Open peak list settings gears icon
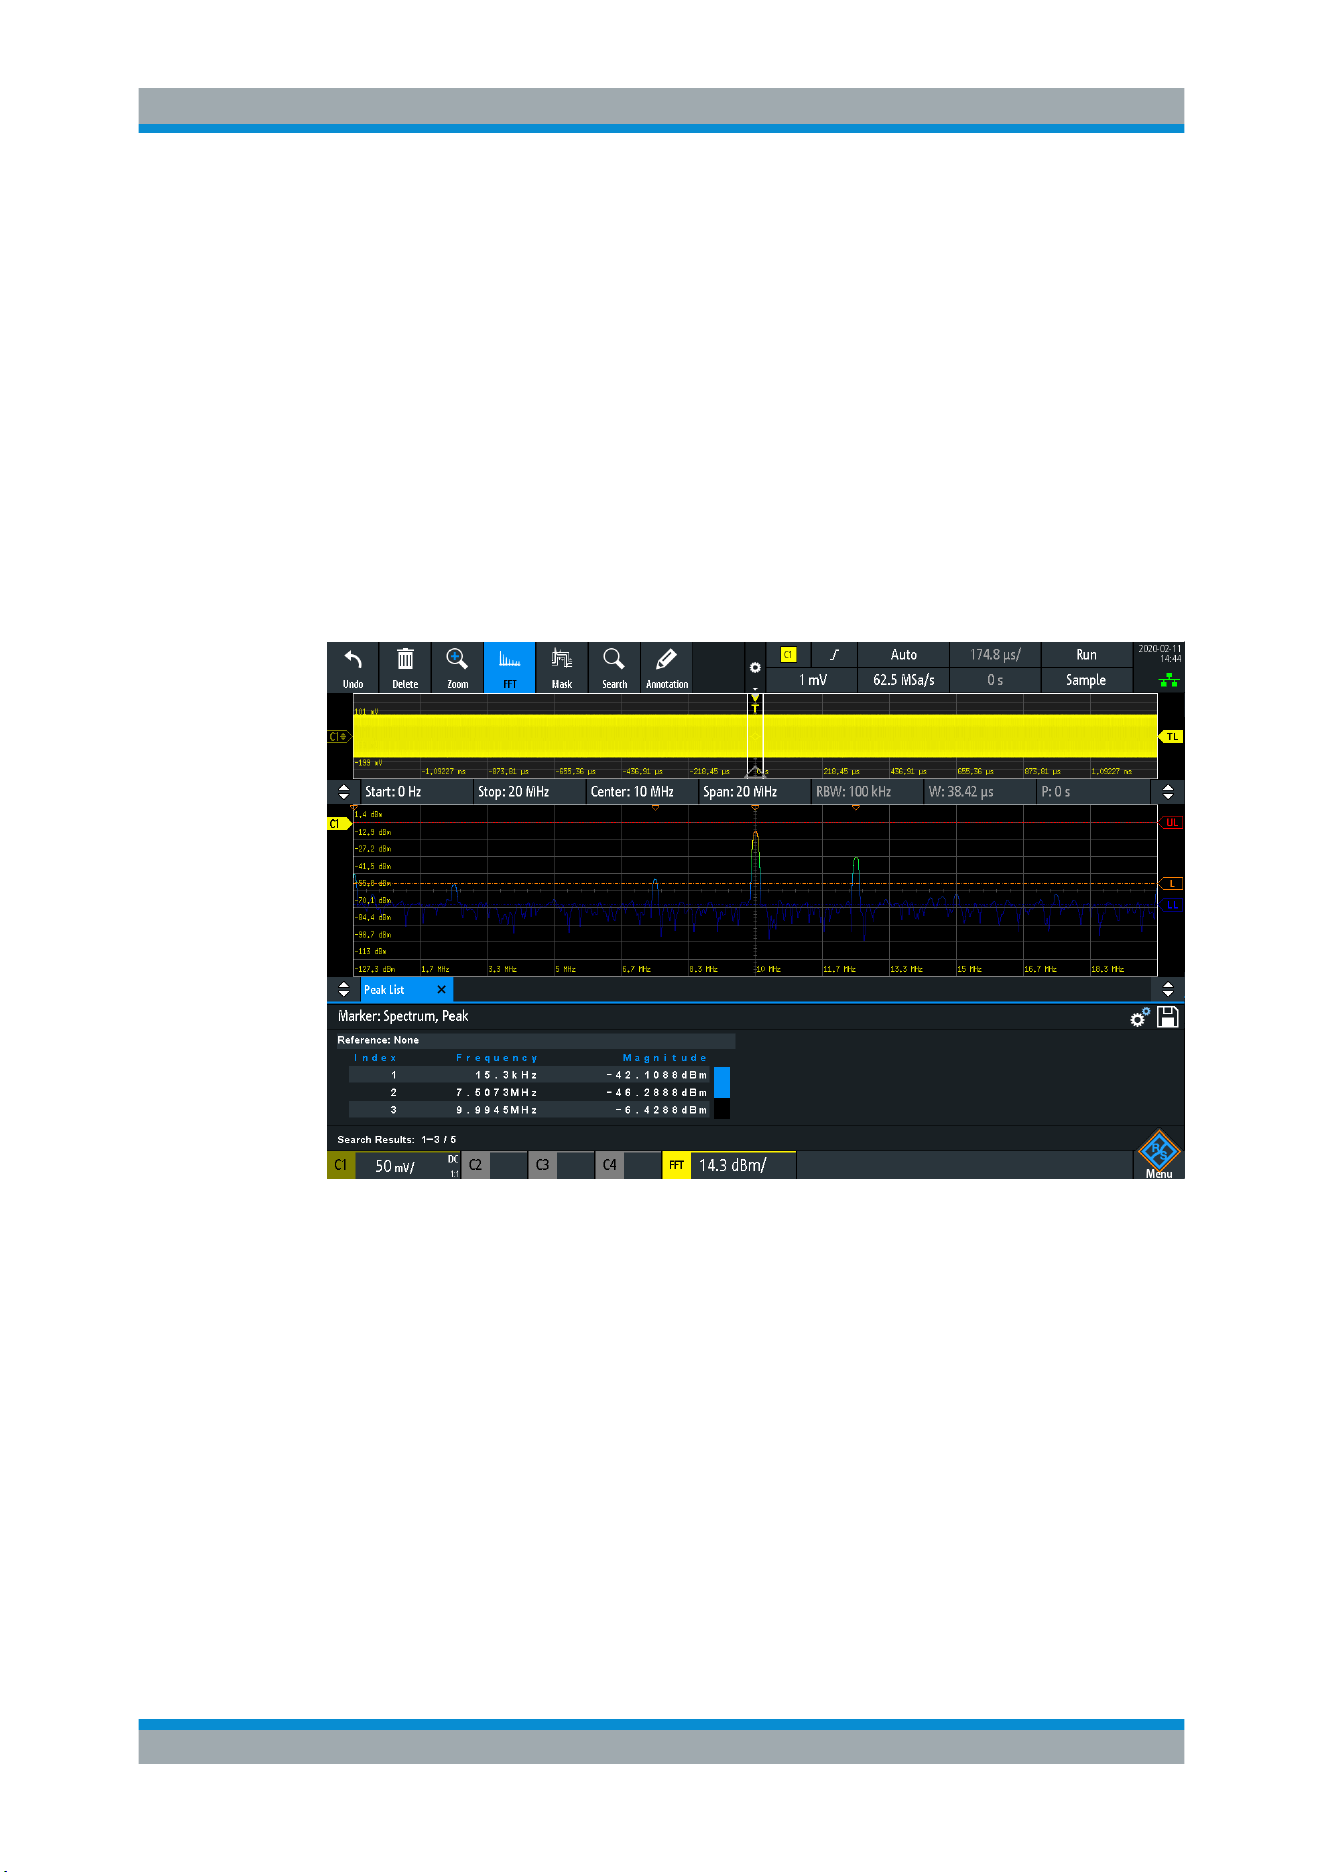The height and width of the screenshot is (1872, 1324). [x=1140, y=1017]
